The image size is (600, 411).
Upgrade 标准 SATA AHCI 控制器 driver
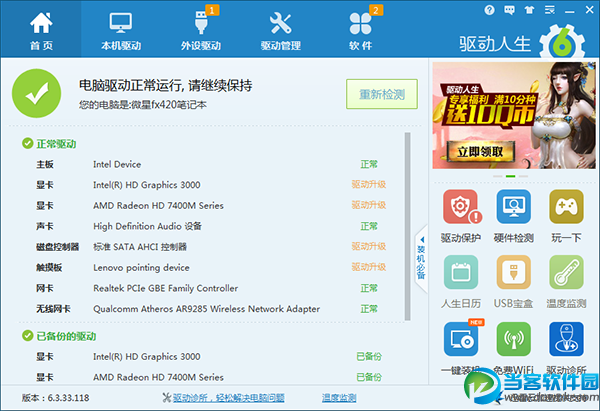coord(368,246)
